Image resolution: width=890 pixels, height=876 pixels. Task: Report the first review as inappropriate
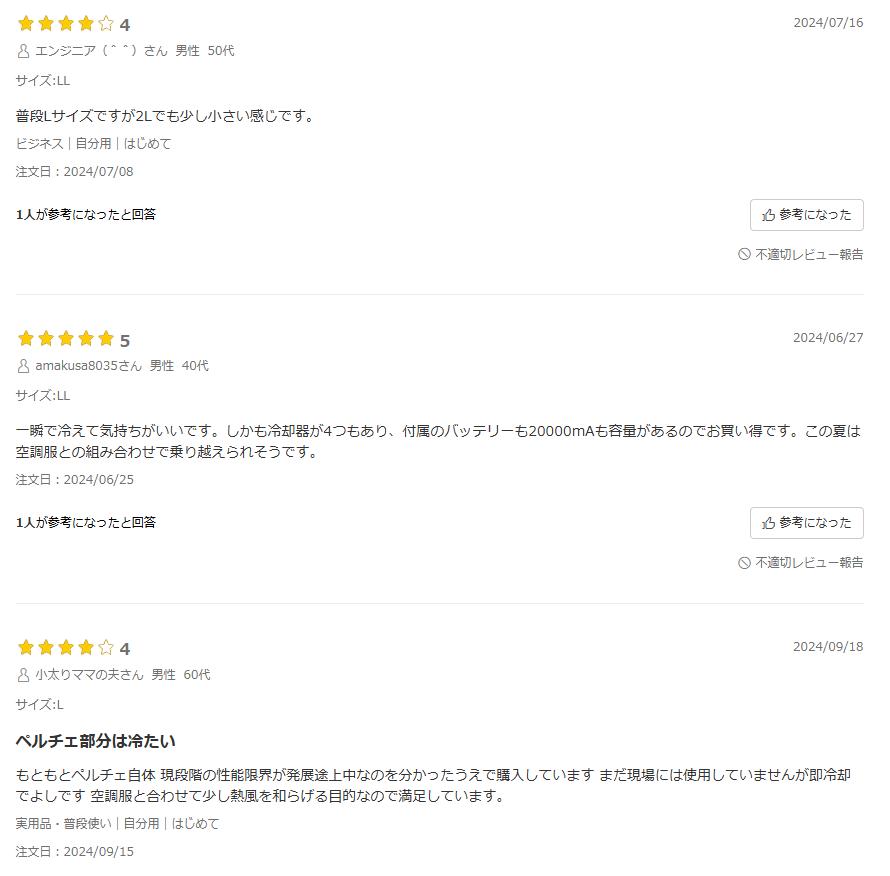coord(800,254)
